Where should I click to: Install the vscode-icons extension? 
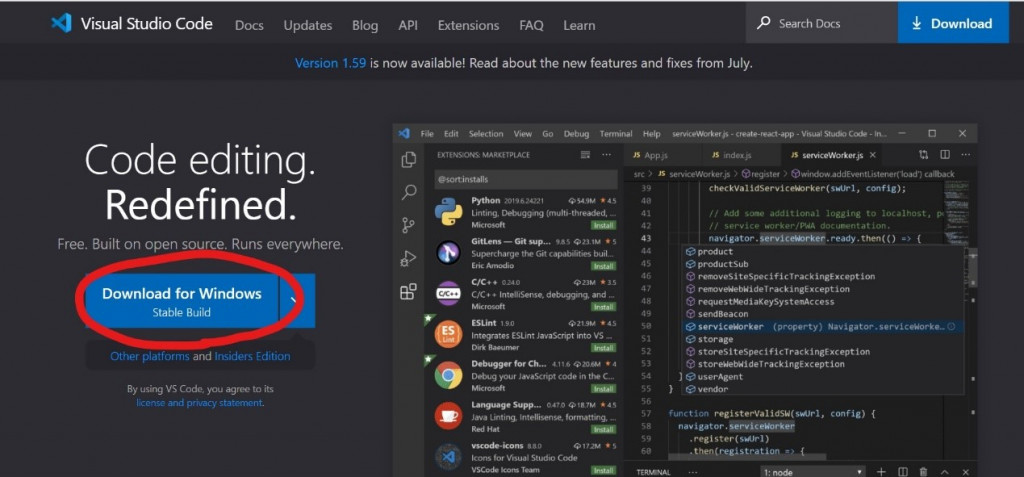pyautogui.click(x=603, y=470)
